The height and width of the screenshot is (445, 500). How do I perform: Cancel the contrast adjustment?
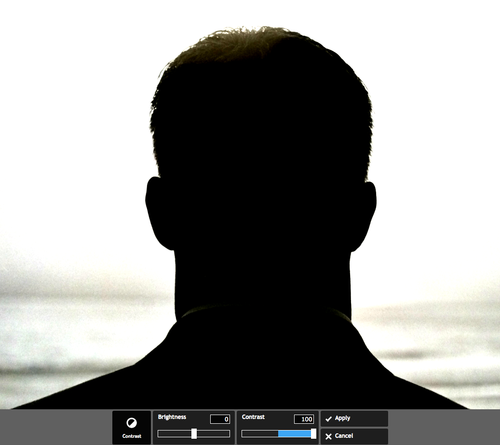[354, 436]
